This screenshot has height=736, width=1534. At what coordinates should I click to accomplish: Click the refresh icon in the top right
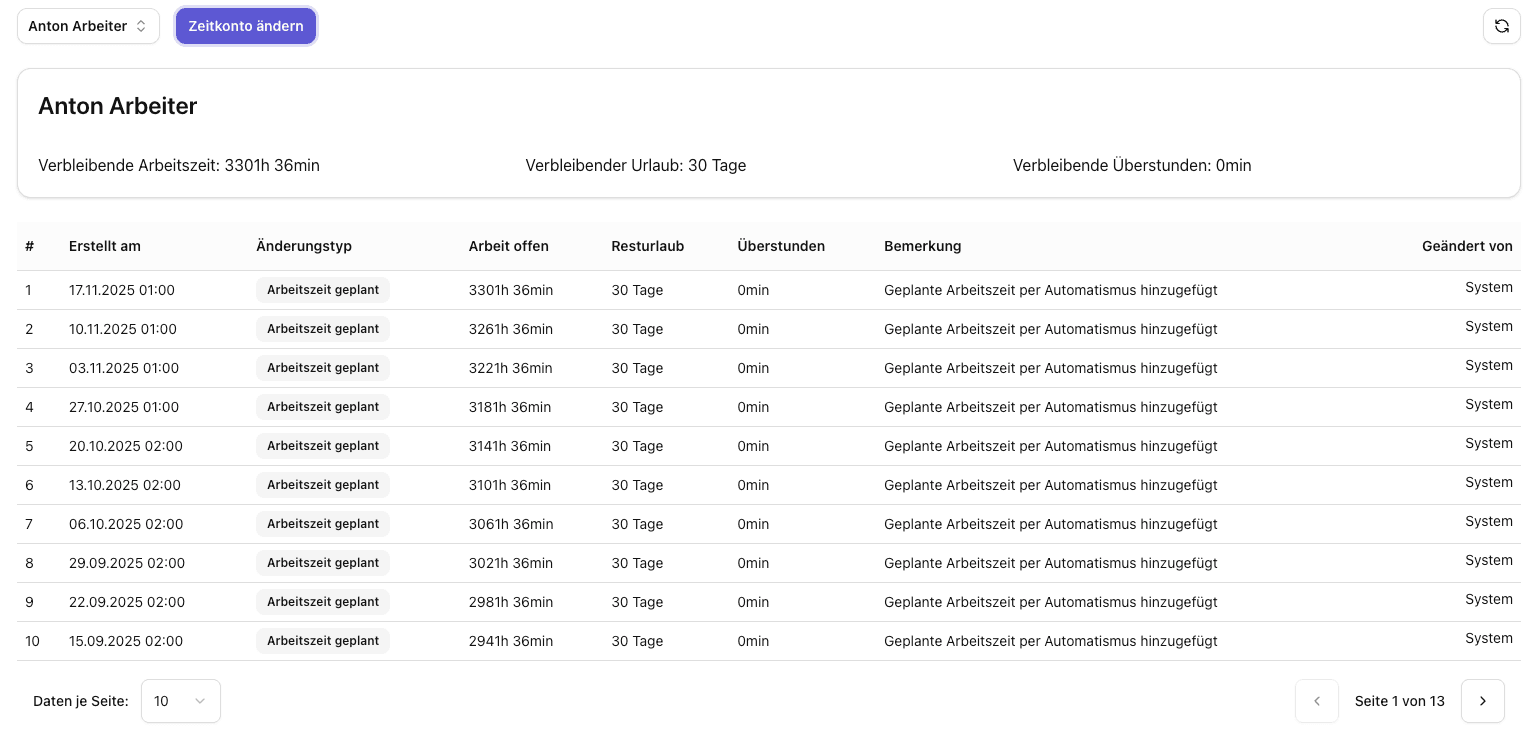1502,26
